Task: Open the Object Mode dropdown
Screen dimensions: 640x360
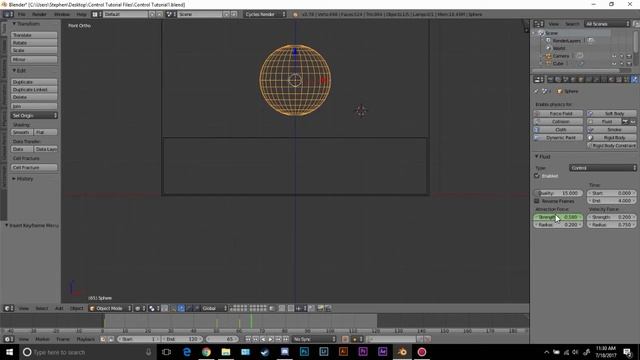Action: 110,309
